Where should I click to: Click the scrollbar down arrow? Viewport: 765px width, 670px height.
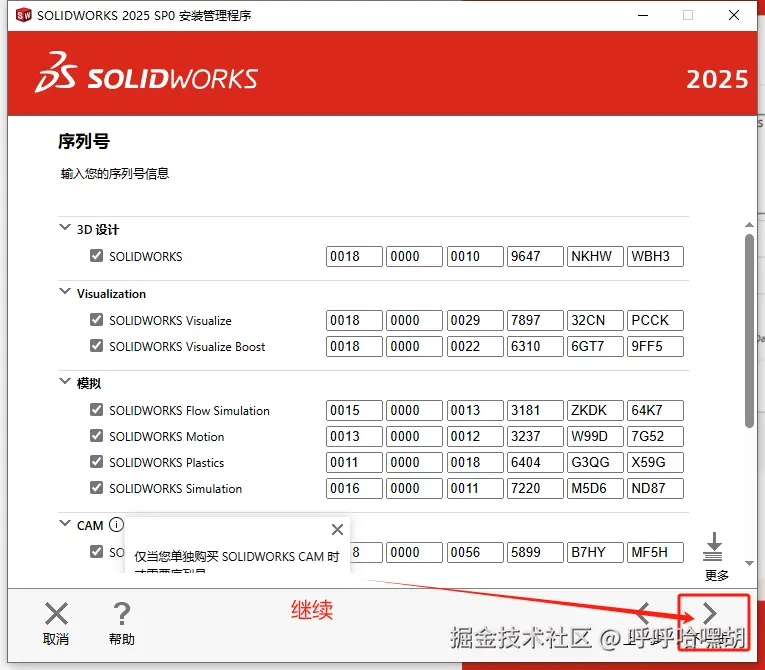[x=749, y=564]
